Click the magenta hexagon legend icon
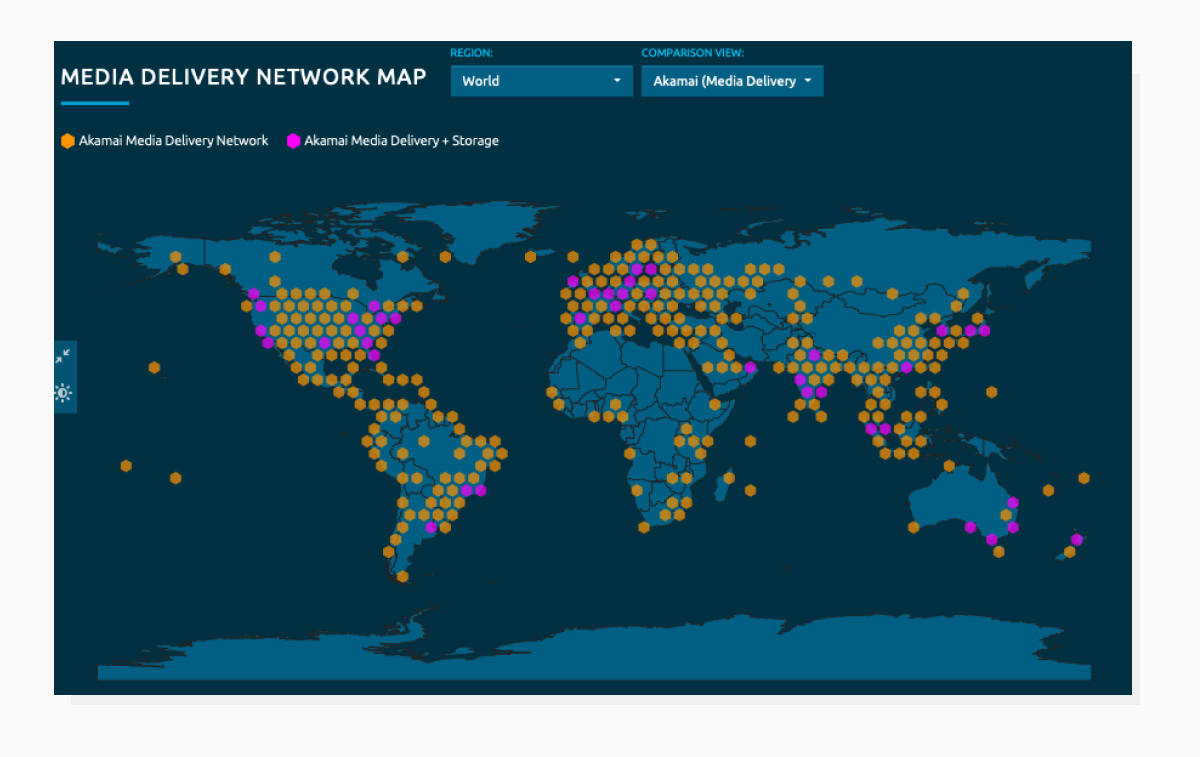Viewport: 1200px width, 757px height. click(293, 141)
